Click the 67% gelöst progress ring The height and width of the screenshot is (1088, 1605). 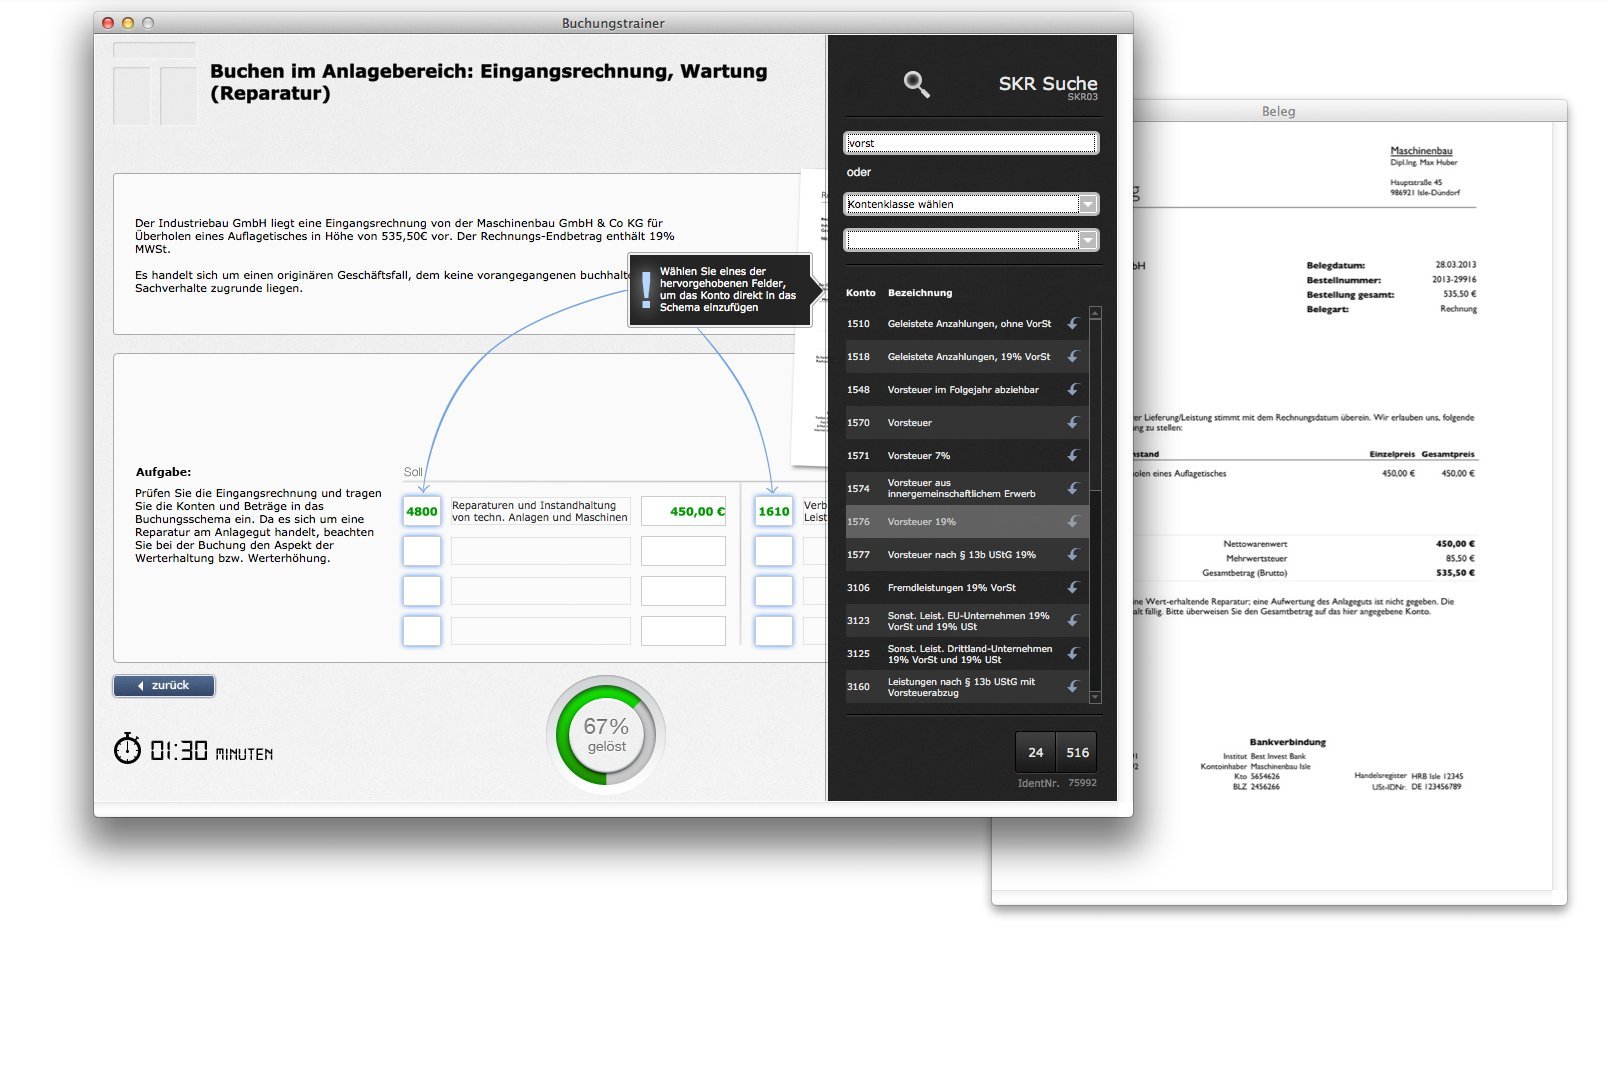606,735
